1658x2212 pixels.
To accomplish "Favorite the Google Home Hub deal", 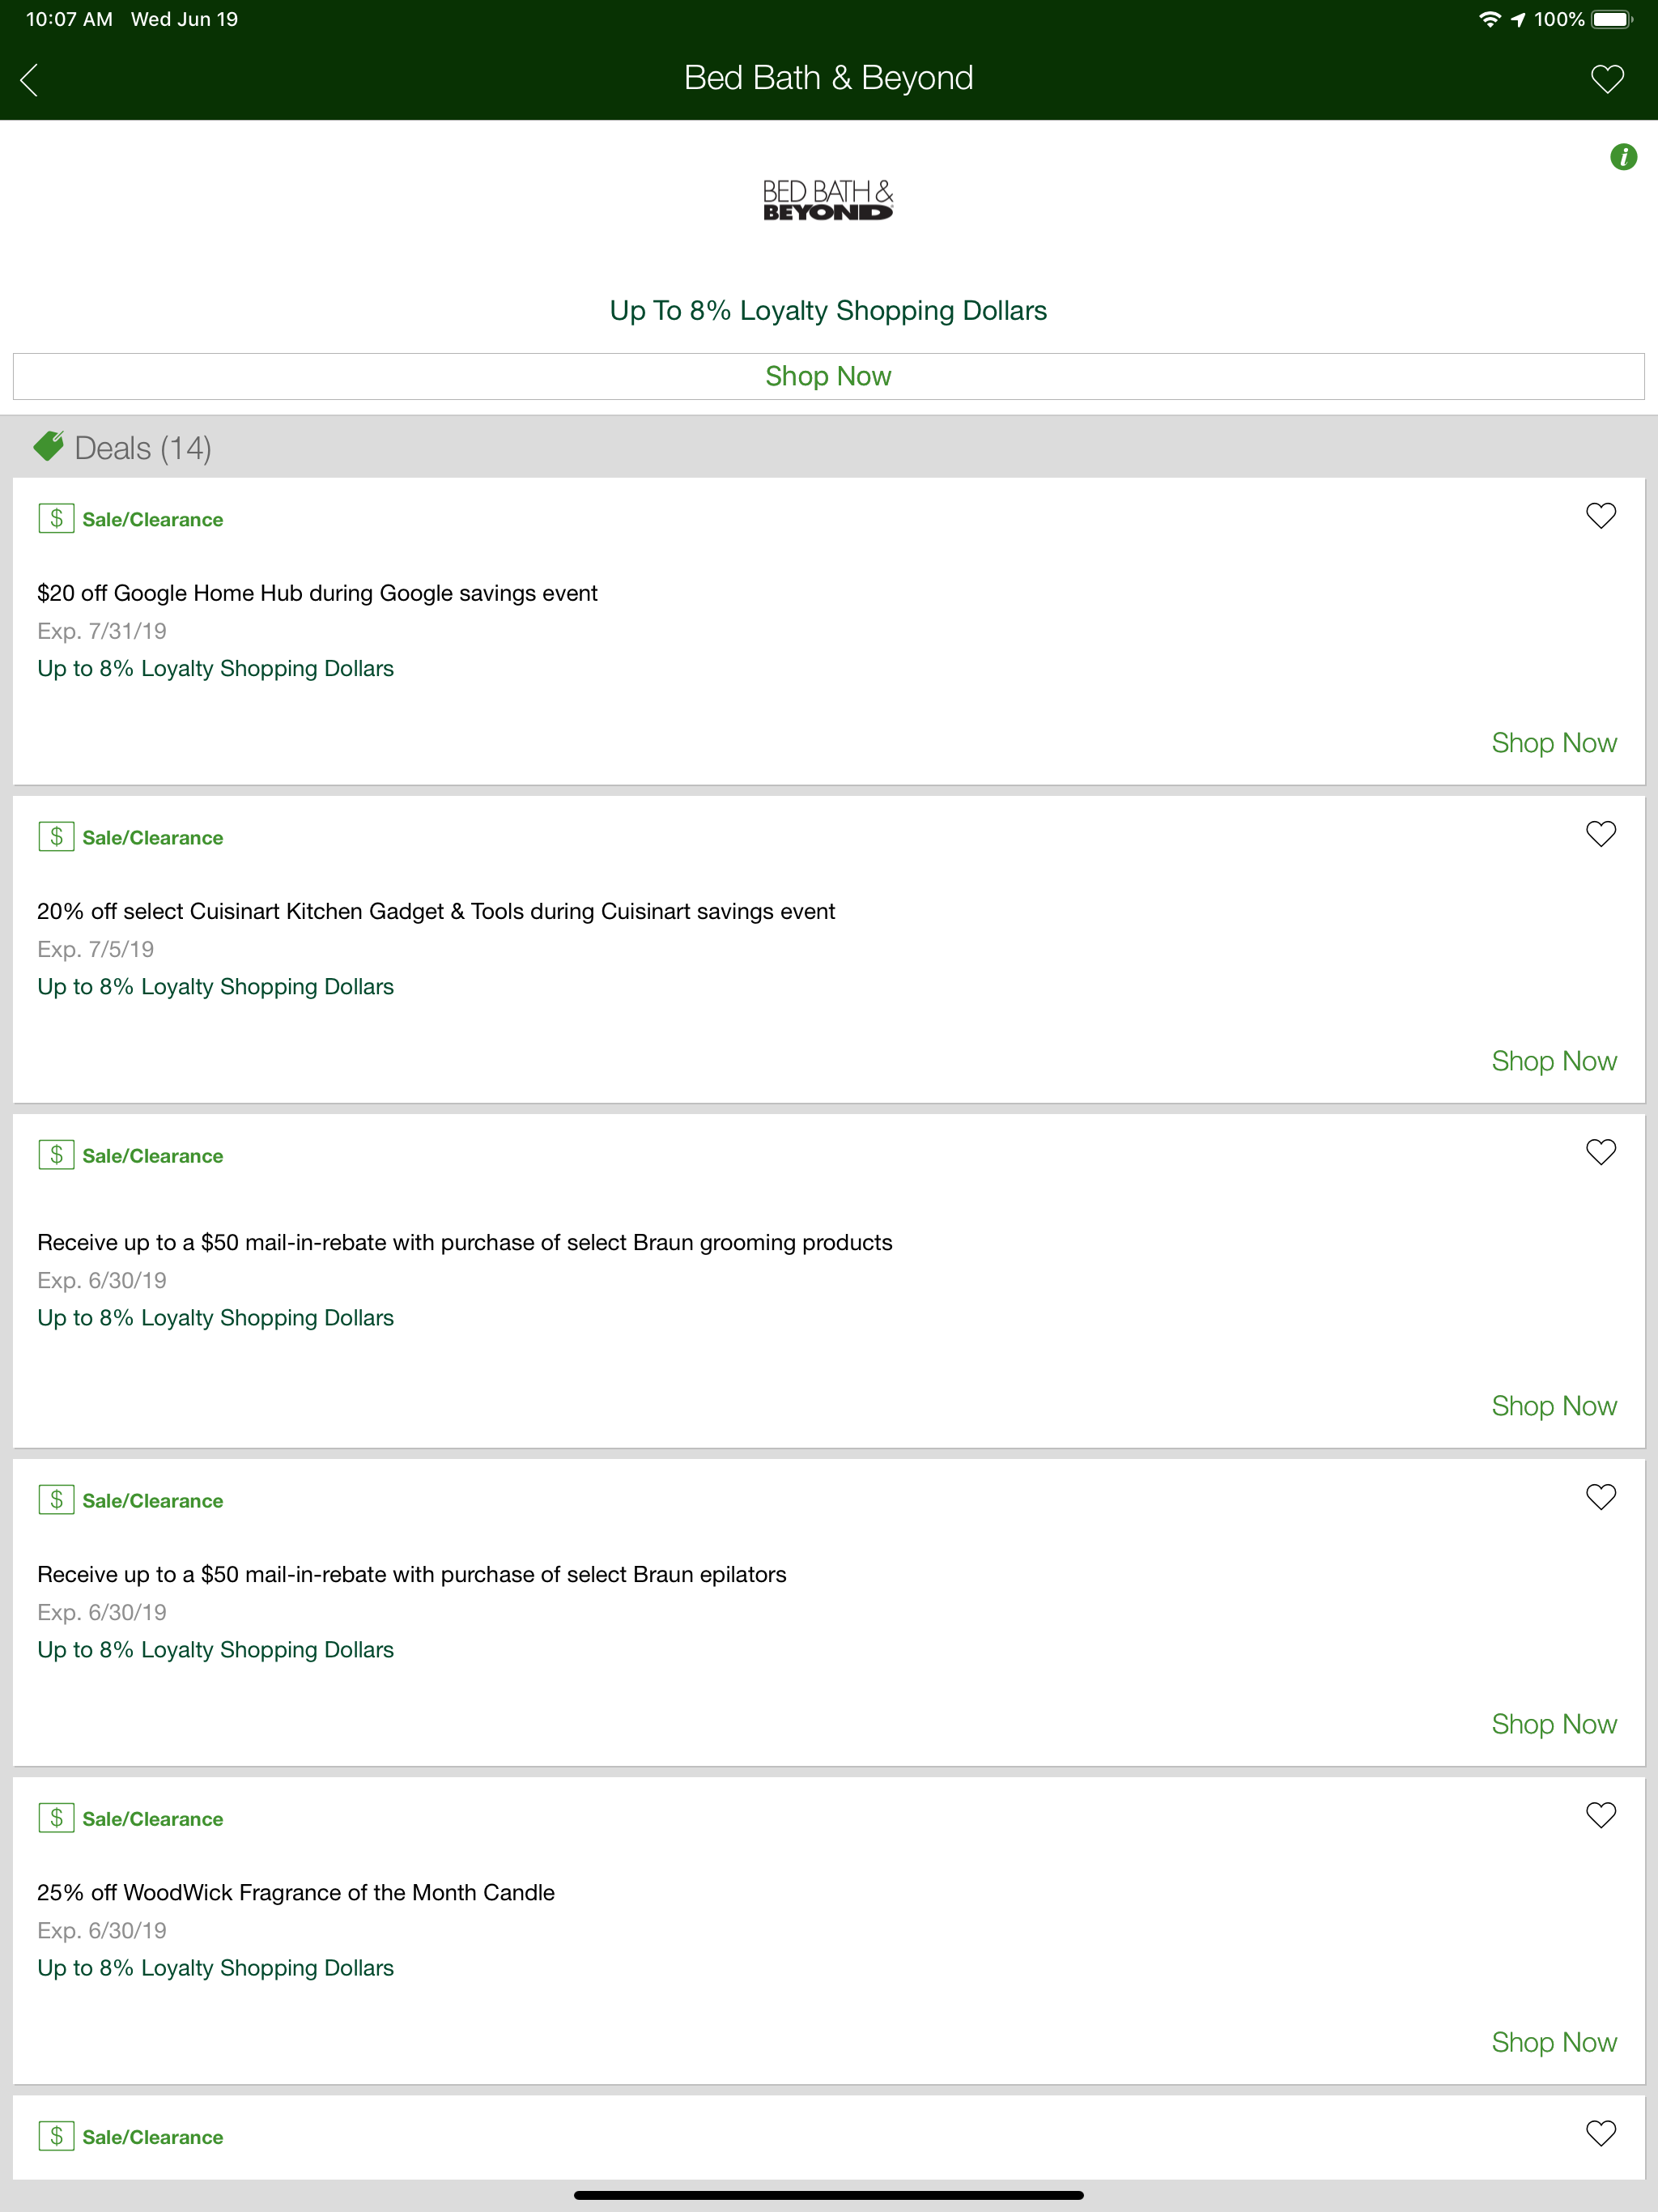I will pyautogui.click(x=1601, y=516).
